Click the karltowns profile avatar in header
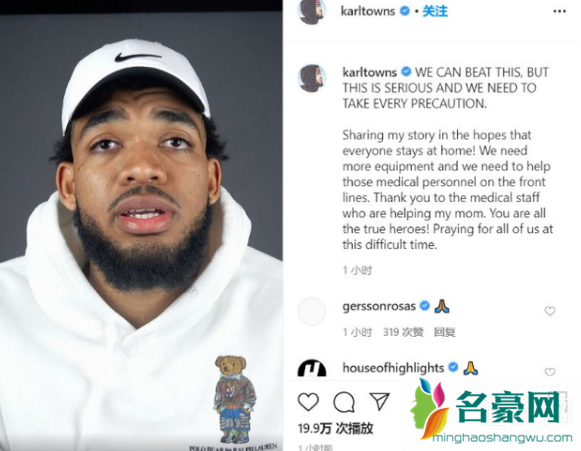 (312, 11)
